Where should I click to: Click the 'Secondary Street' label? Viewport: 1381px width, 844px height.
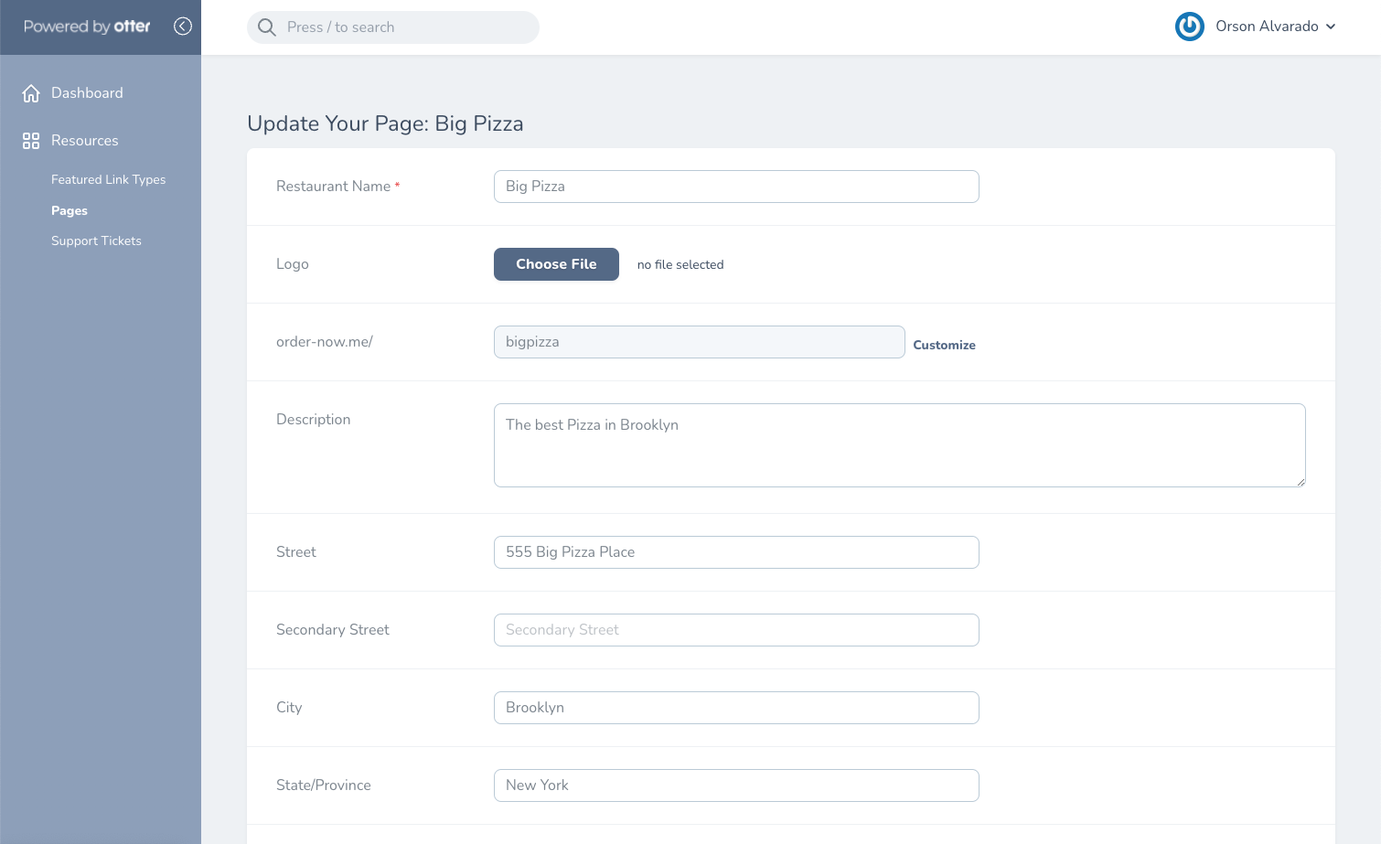coord(333,630)
